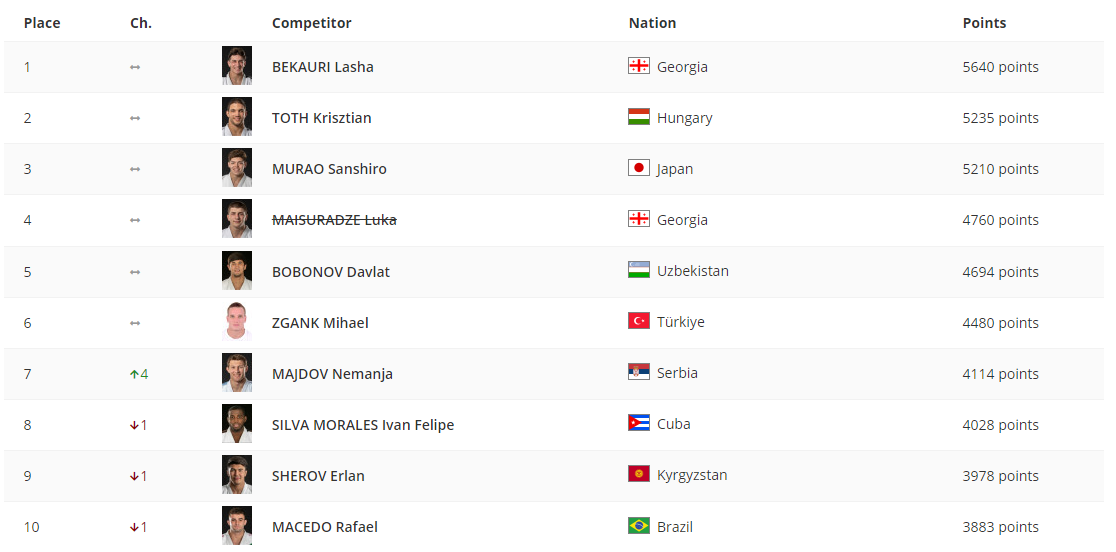Click the Hungary flag icon

point(638,117)
